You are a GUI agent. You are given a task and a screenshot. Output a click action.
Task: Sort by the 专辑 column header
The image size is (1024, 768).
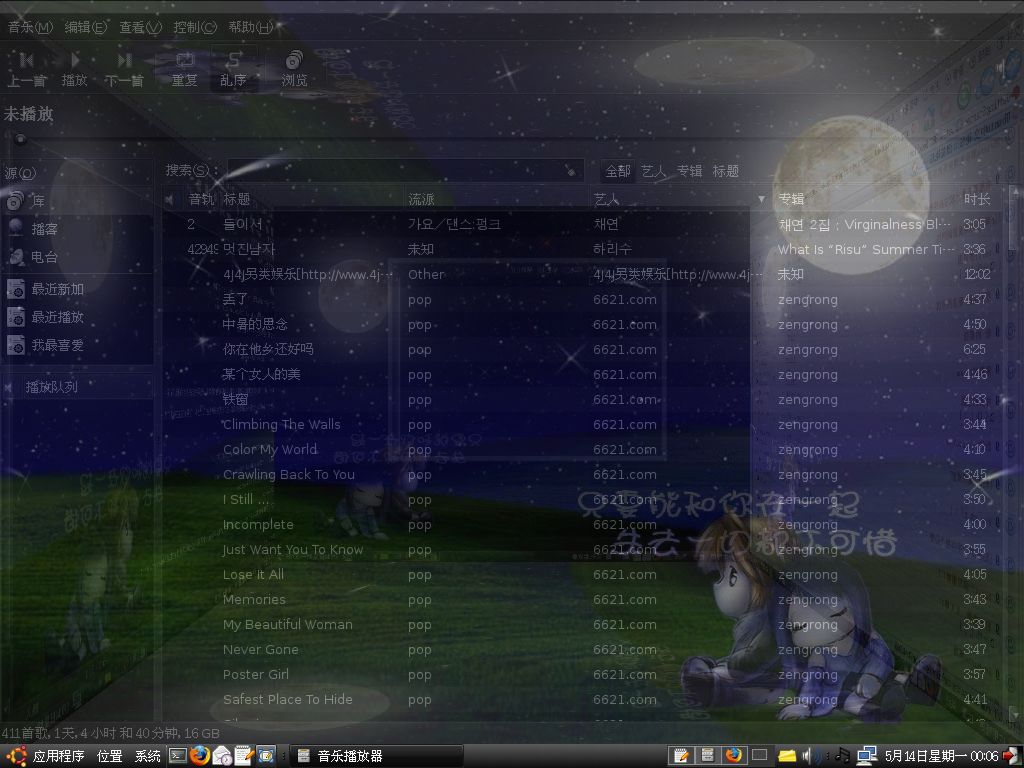[x=866, y=199]
